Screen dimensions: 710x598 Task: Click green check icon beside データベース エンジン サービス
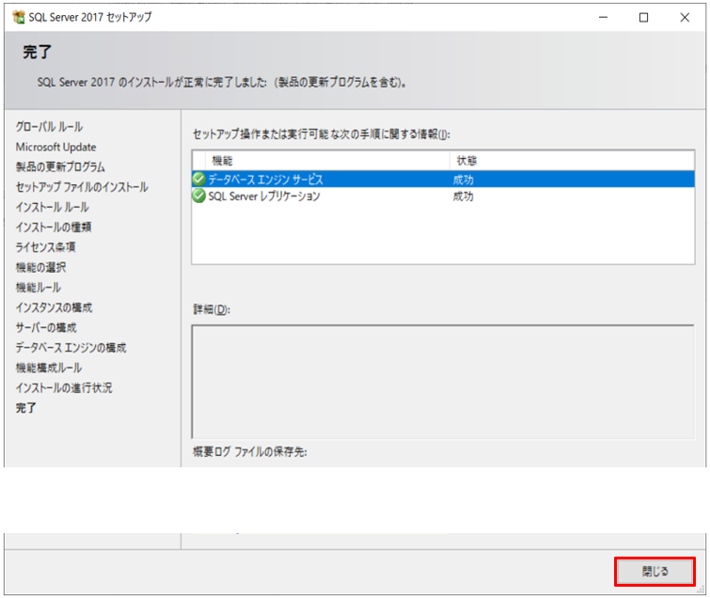[x=199, y=179]
